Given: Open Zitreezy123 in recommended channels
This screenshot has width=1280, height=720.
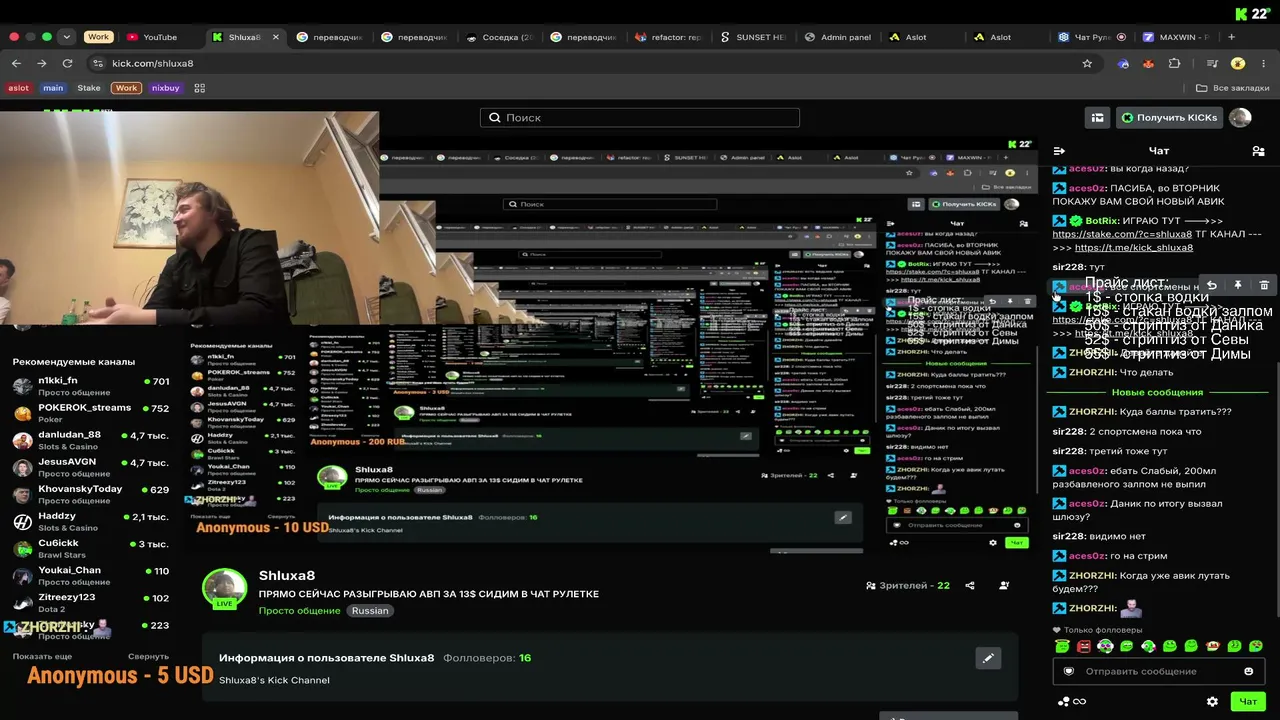Looking at the screenshot, I should 91,602.
